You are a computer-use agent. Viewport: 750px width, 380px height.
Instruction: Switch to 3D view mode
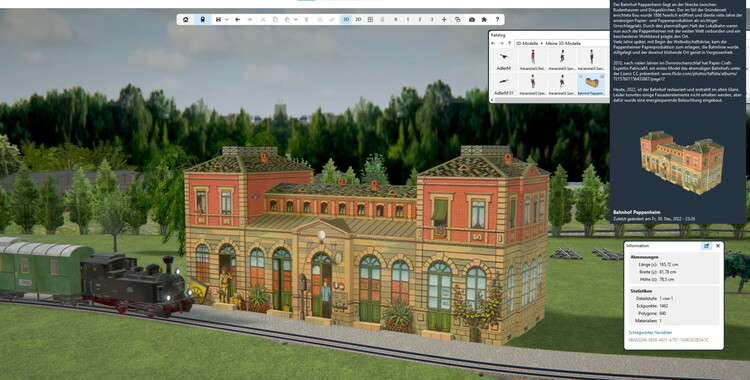pyautogui.click(x=346, y=20)
